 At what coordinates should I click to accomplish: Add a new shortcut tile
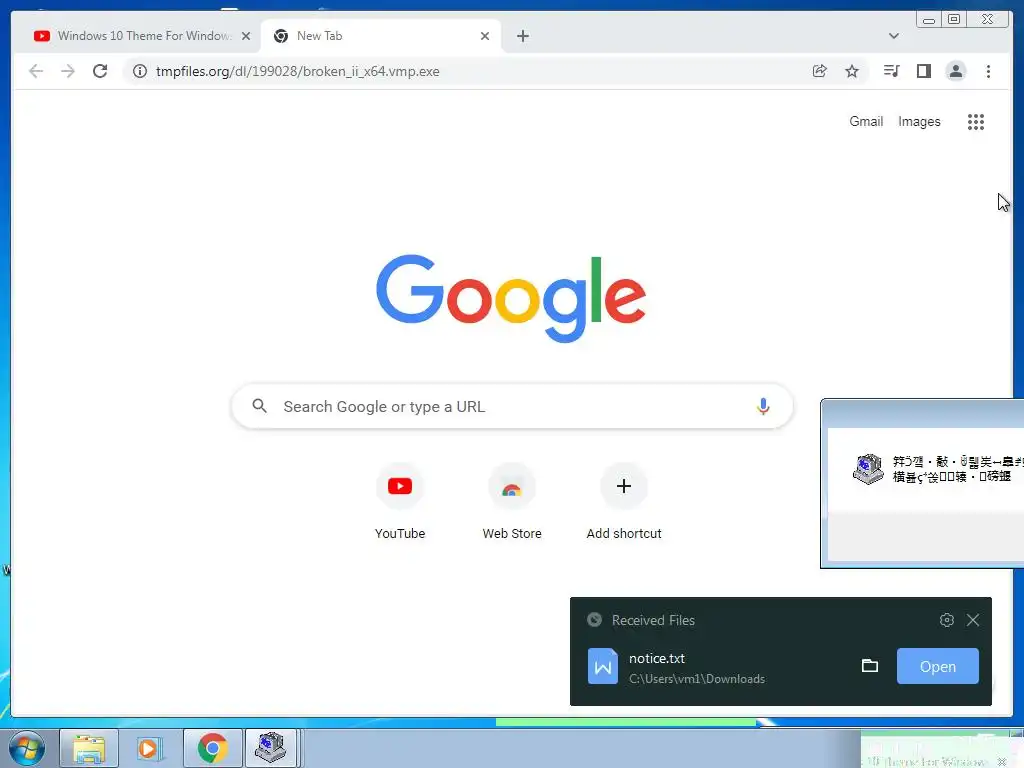pyautogui.click(x=624, y=502)
